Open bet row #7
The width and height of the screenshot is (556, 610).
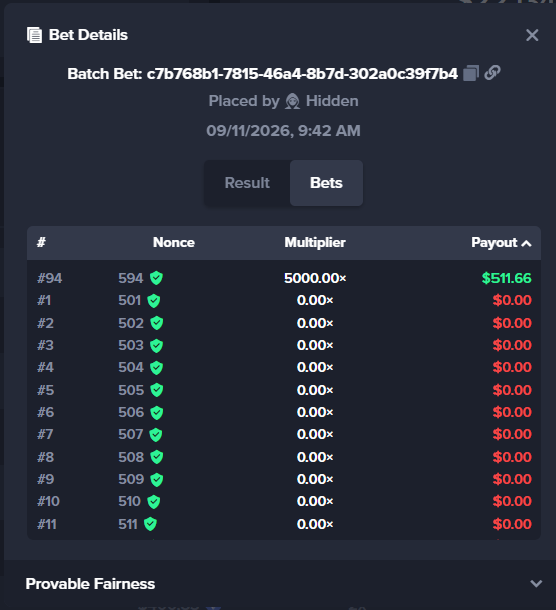tap(284, 434)
